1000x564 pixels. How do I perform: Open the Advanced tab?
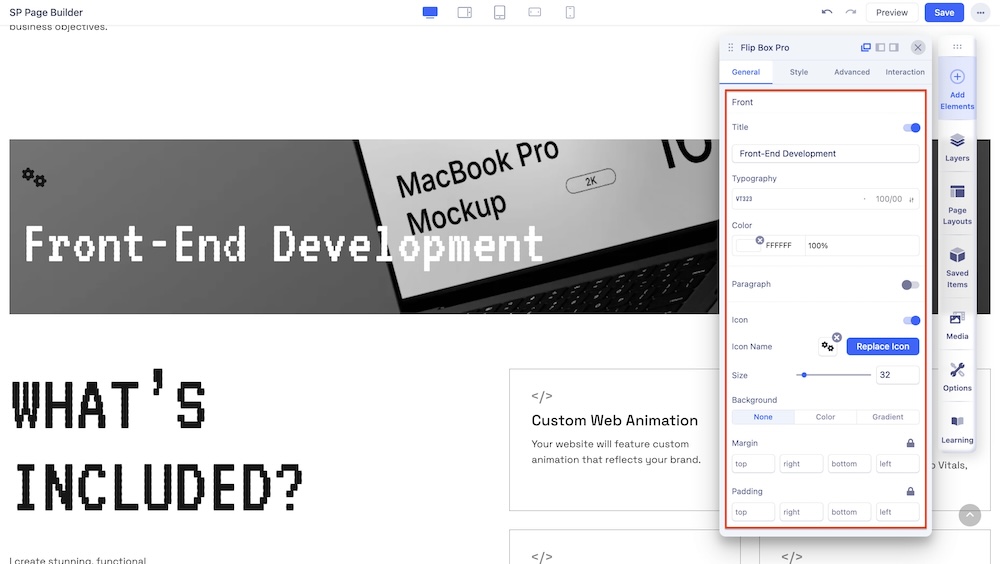coord(852,72)
